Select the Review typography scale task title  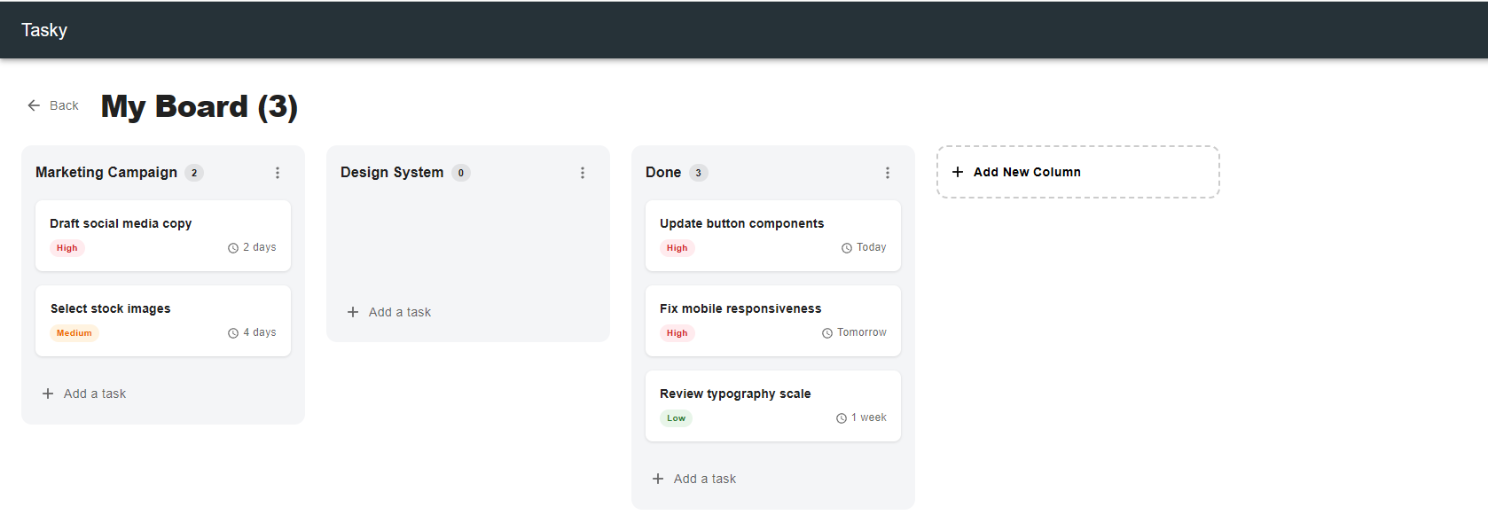pyautogui.click(x=735, y=394)
